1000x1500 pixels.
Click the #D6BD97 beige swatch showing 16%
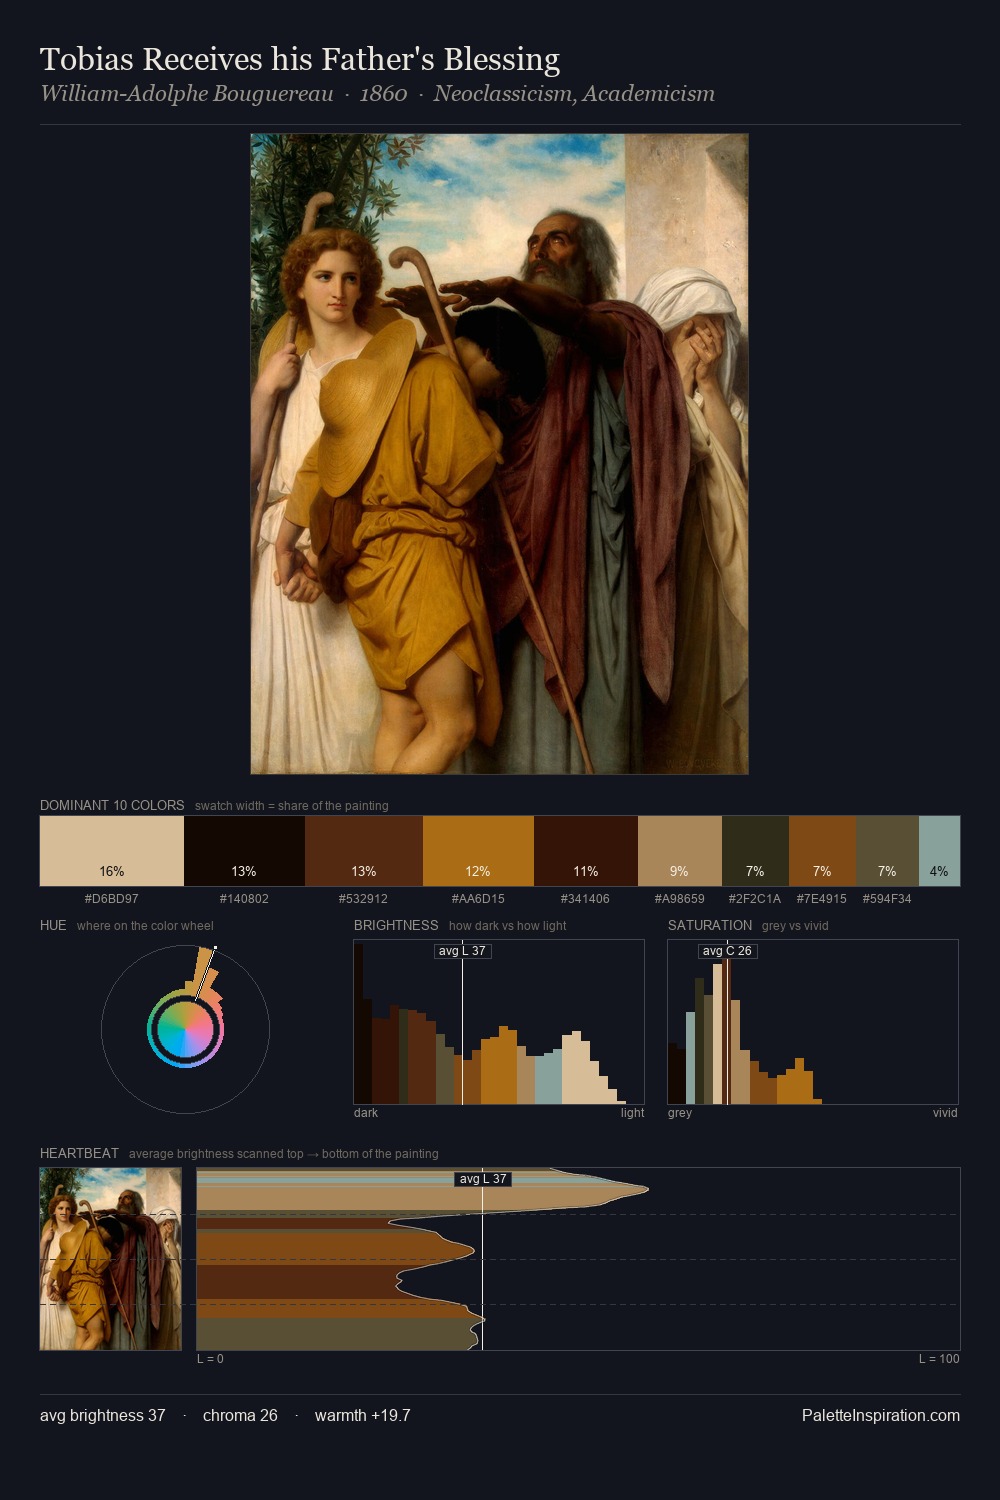tap(112, 851)
